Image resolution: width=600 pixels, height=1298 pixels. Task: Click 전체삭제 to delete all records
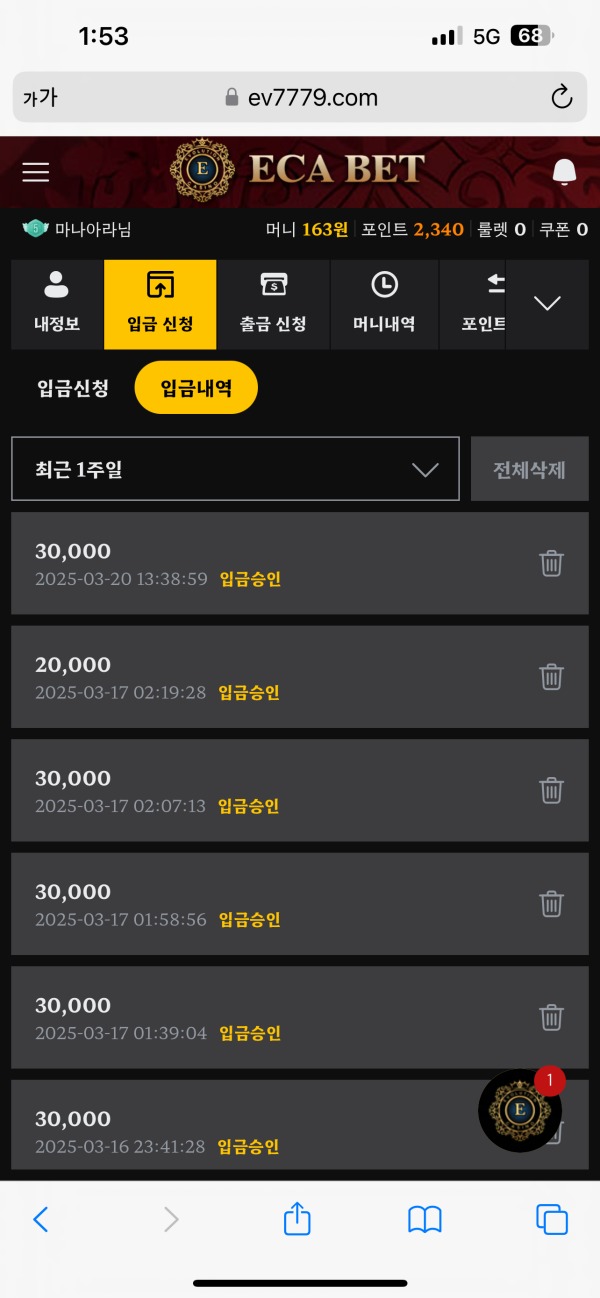[529, 468]
